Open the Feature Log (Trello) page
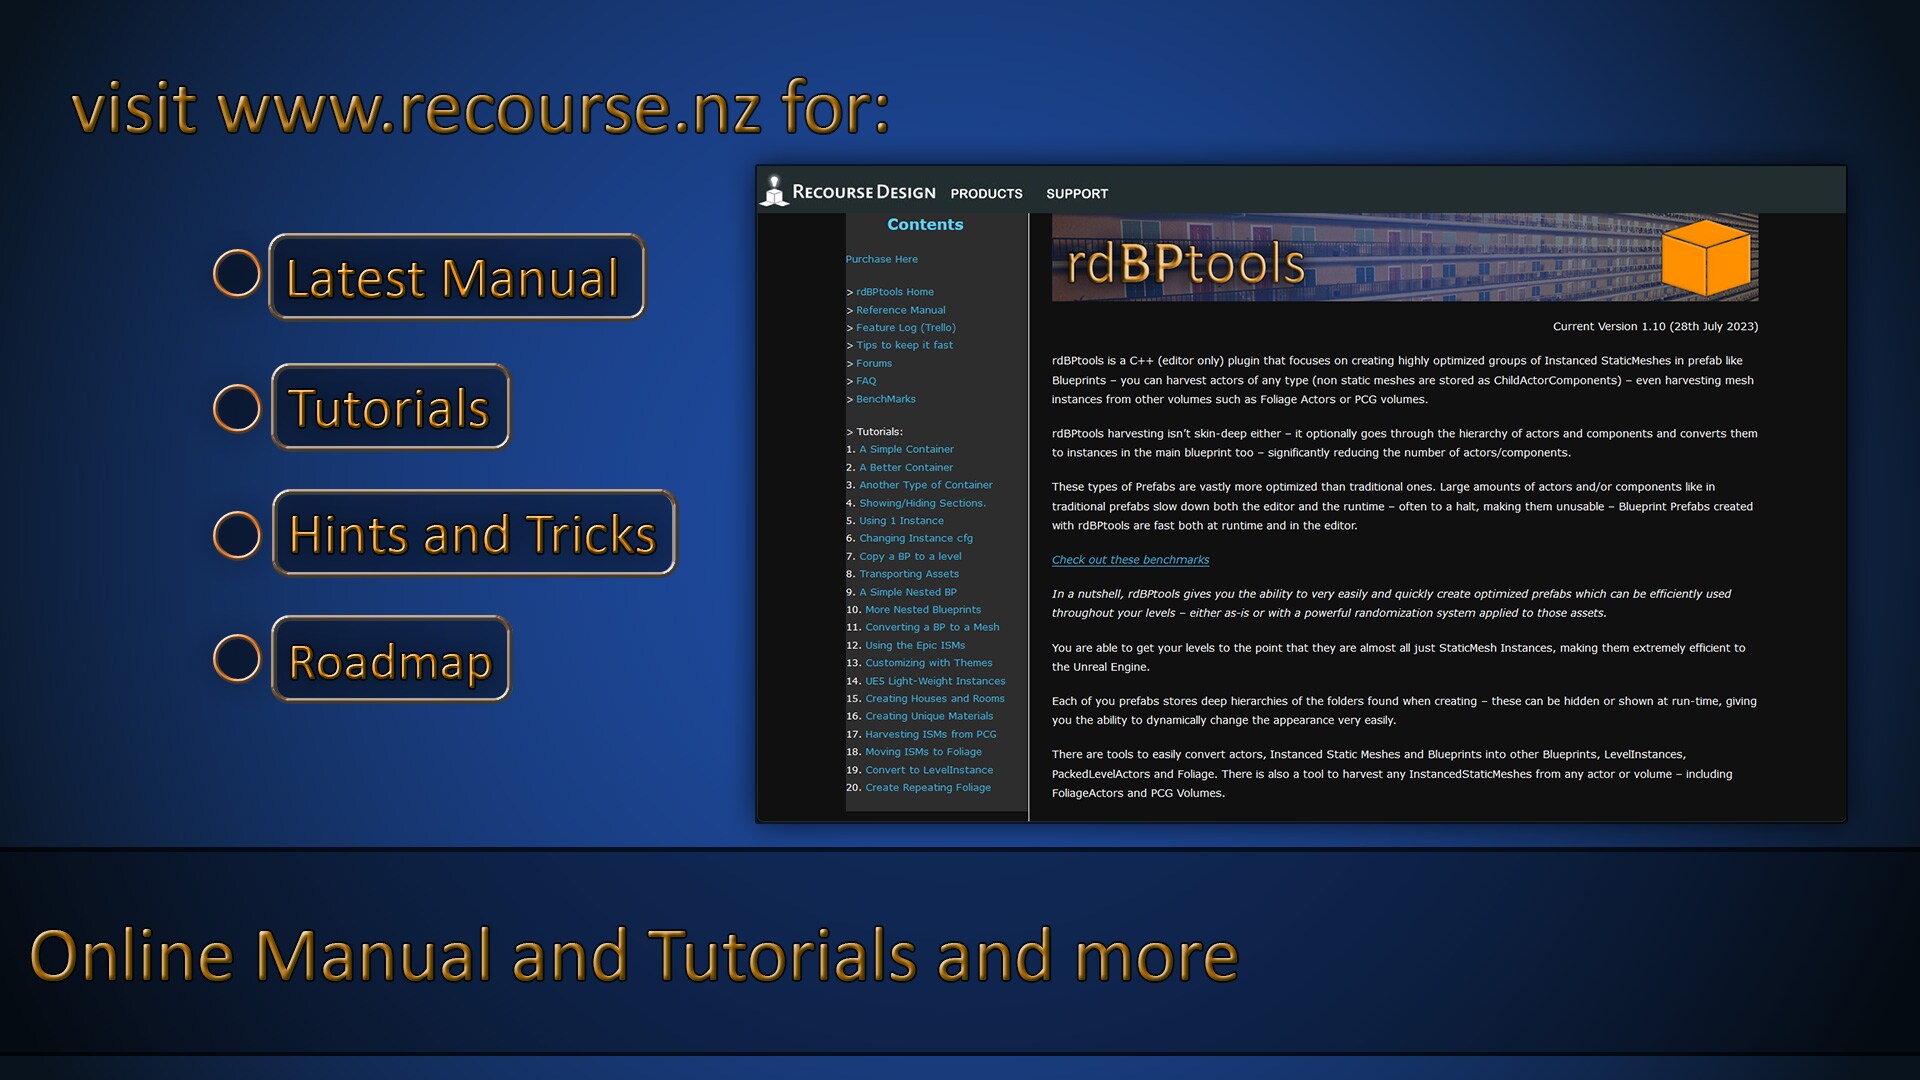The image size is (1920, 1080). pos(906,327)
